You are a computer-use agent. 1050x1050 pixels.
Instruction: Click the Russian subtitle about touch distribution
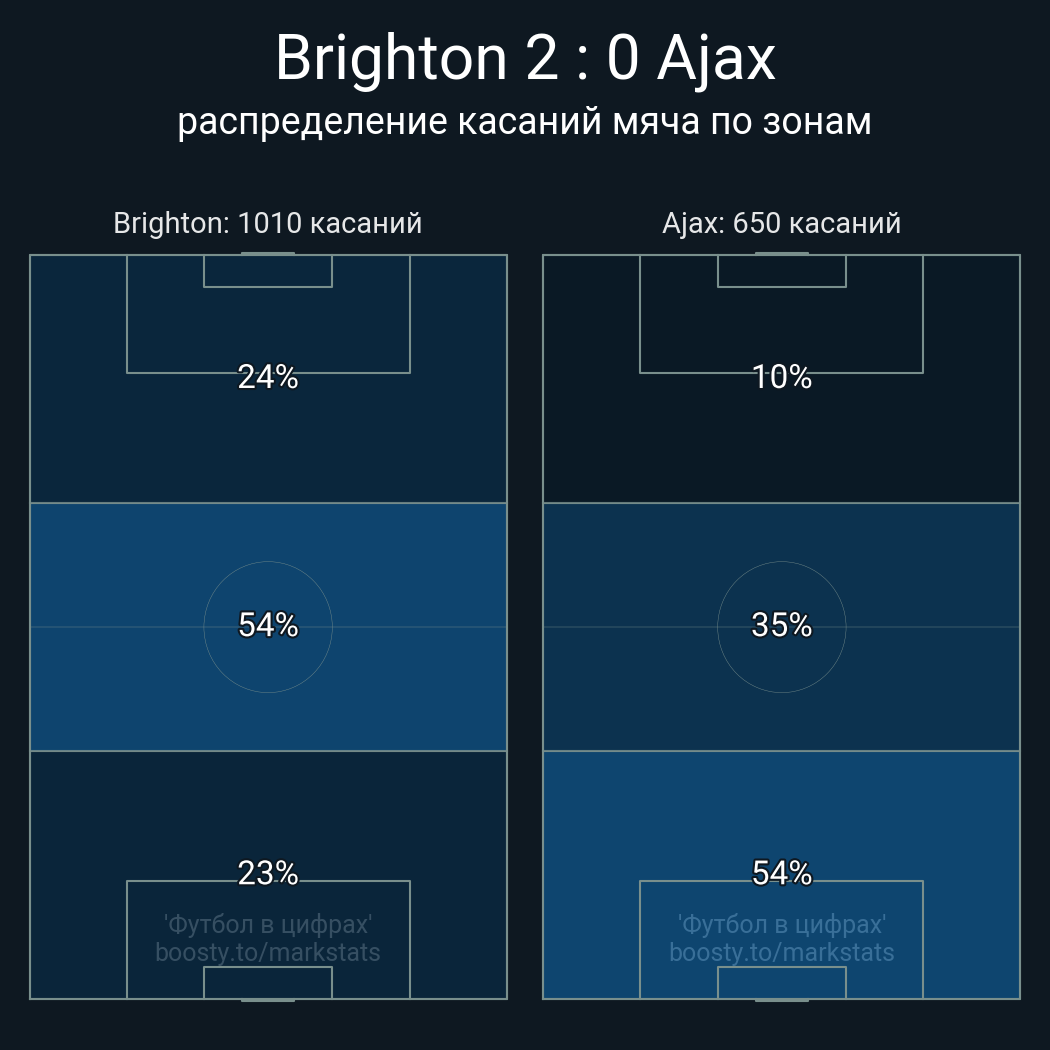pos(525,122)
